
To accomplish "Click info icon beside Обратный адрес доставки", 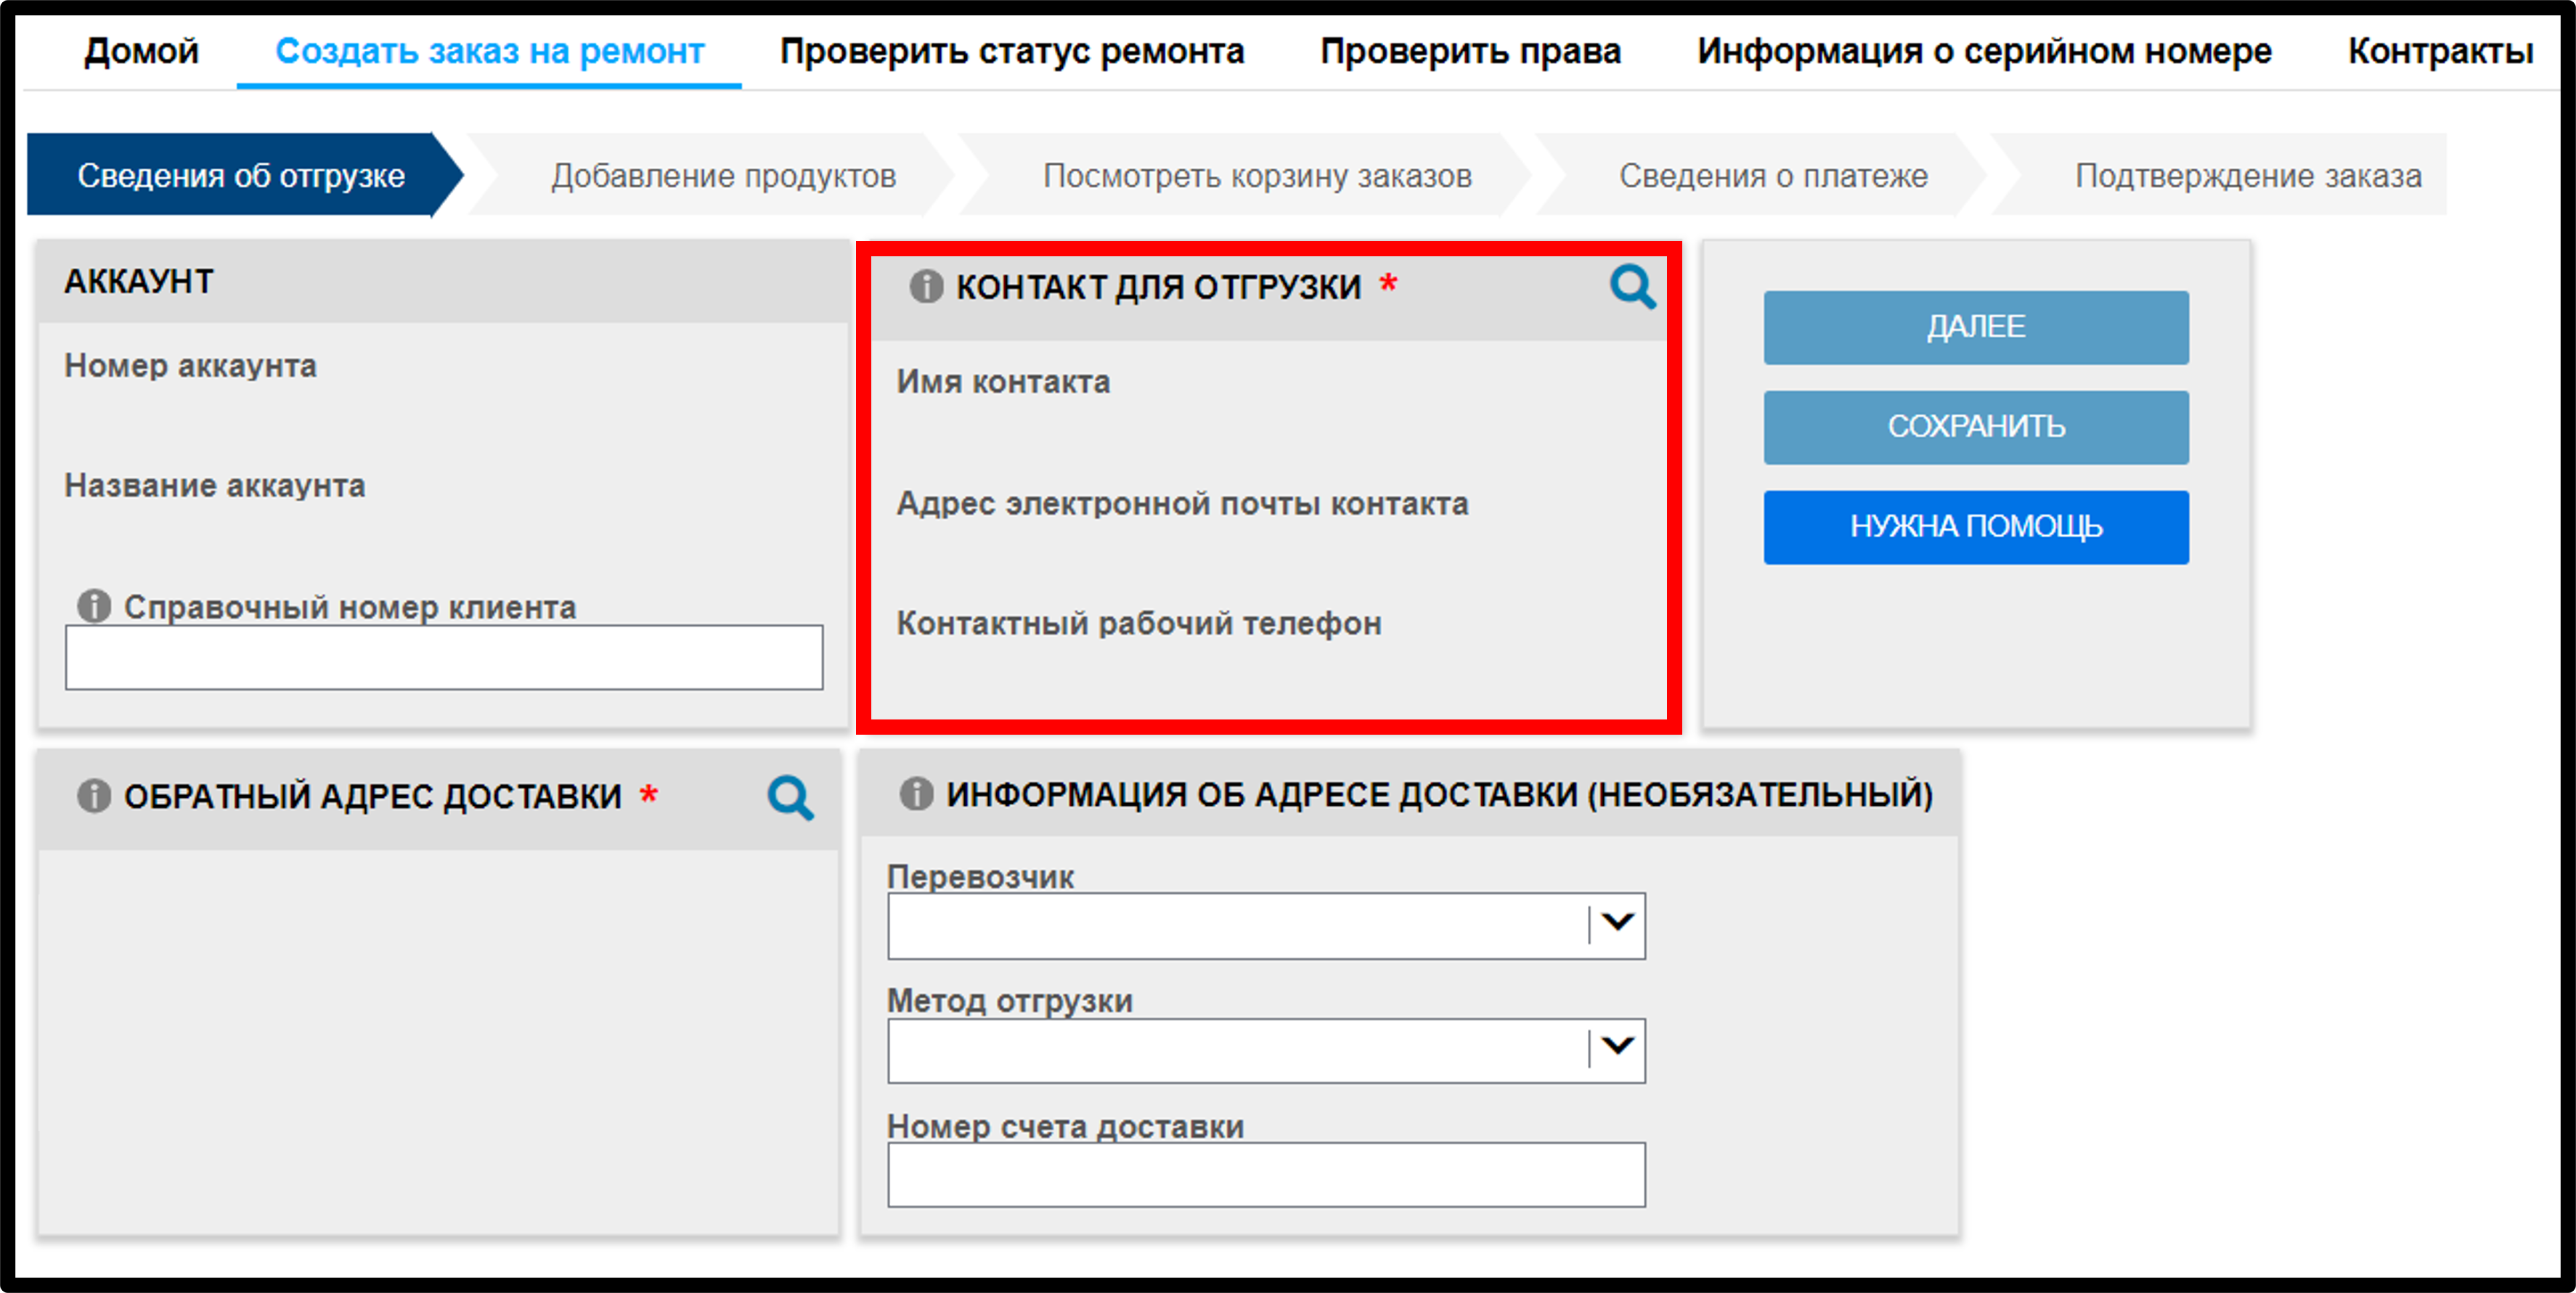I will pos(94,796).
